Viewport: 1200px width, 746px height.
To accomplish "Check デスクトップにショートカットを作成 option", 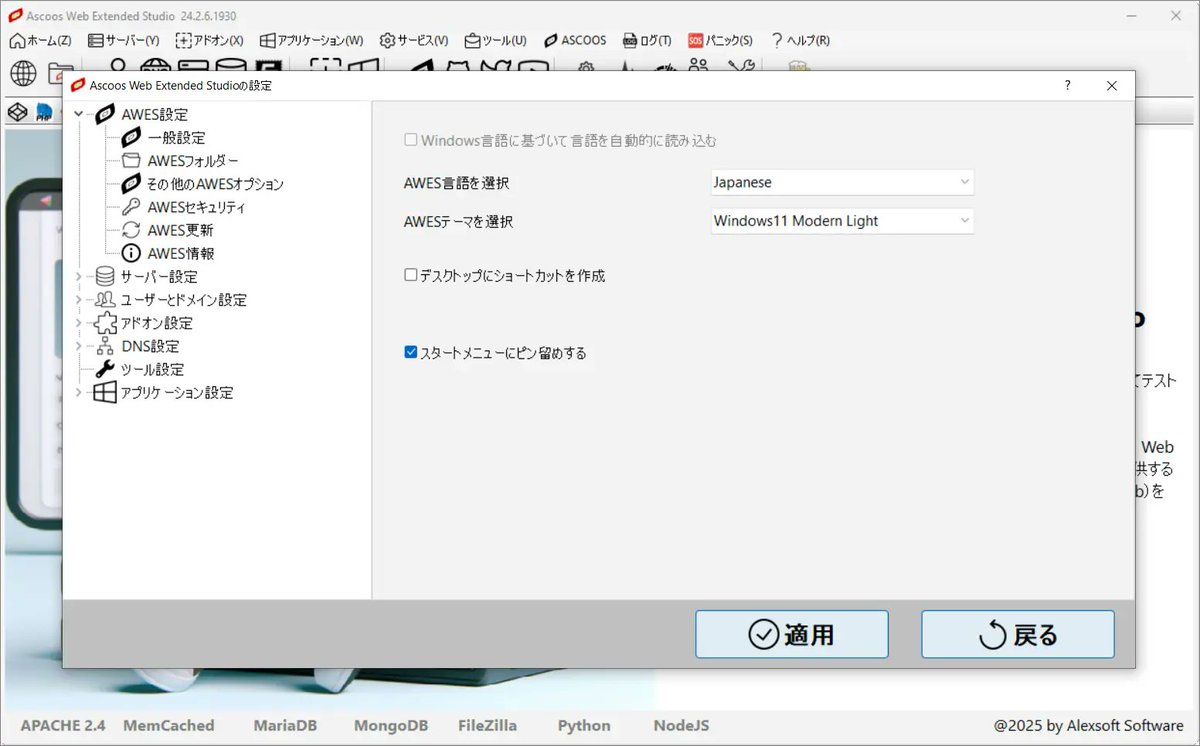I will [410, 274].
